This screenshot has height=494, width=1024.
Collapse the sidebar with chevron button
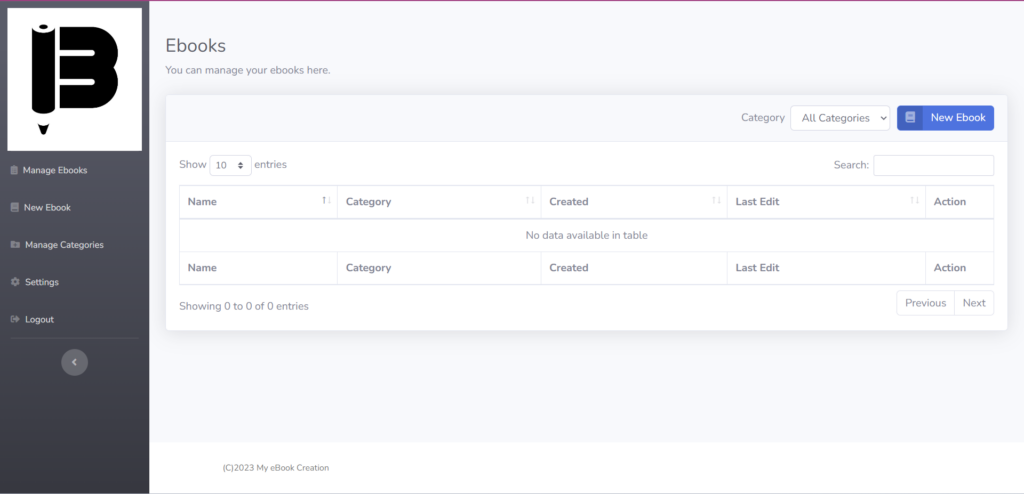74,362
